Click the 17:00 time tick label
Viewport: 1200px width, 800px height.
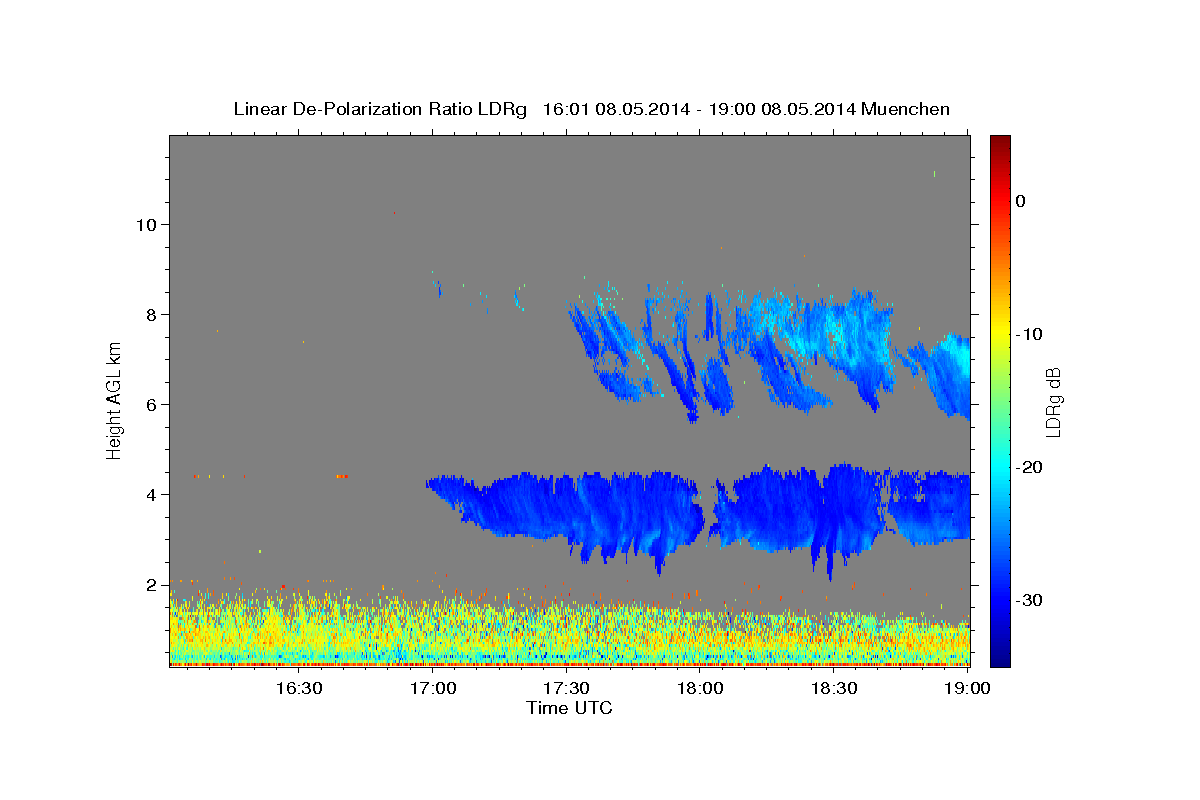tap(433, 689)
